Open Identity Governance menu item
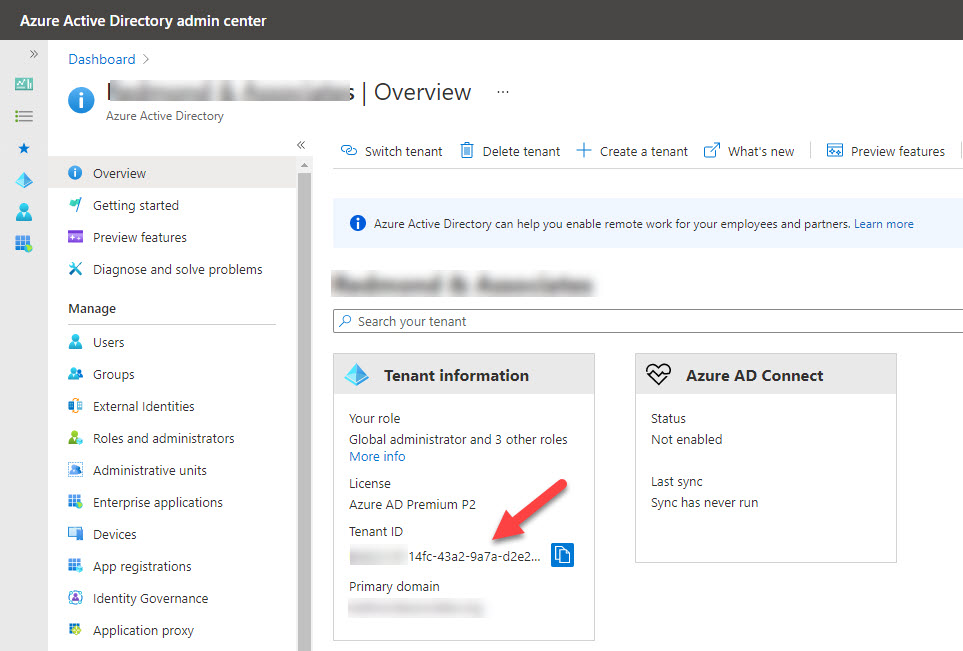 click(x=150, y=598)
